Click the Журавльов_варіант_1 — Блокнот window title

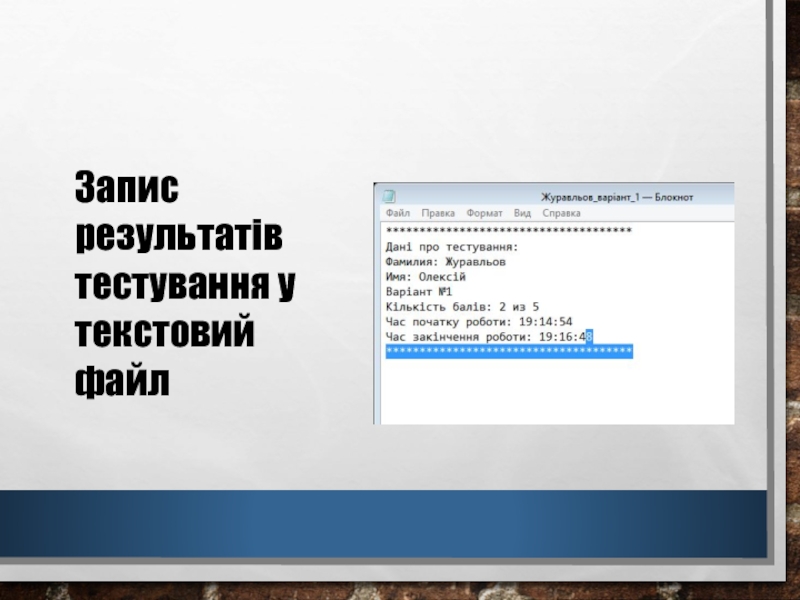616,196
